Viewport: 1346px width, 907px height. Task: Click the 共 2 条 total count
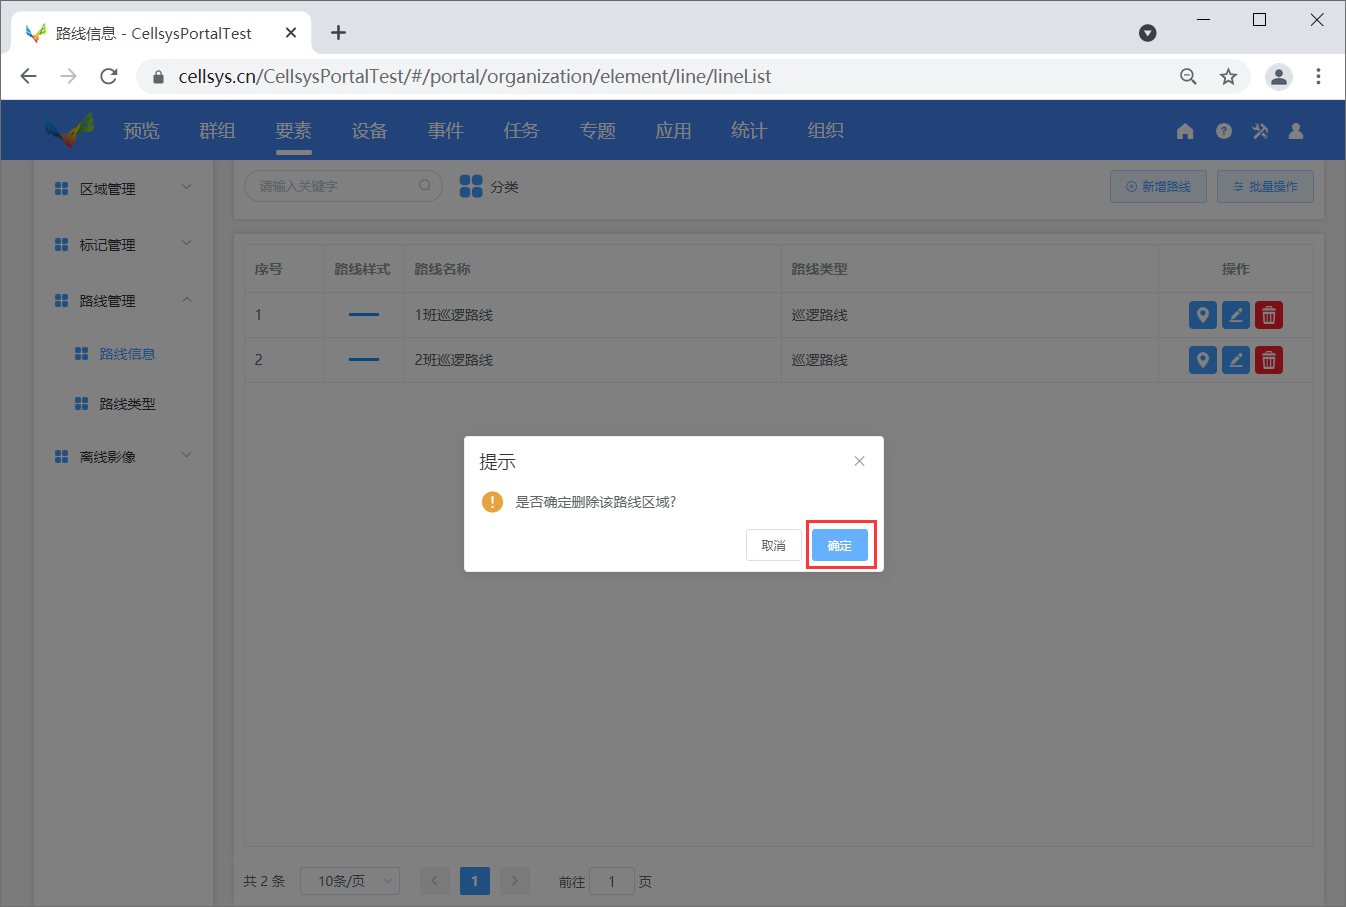(x=264, y=881)
